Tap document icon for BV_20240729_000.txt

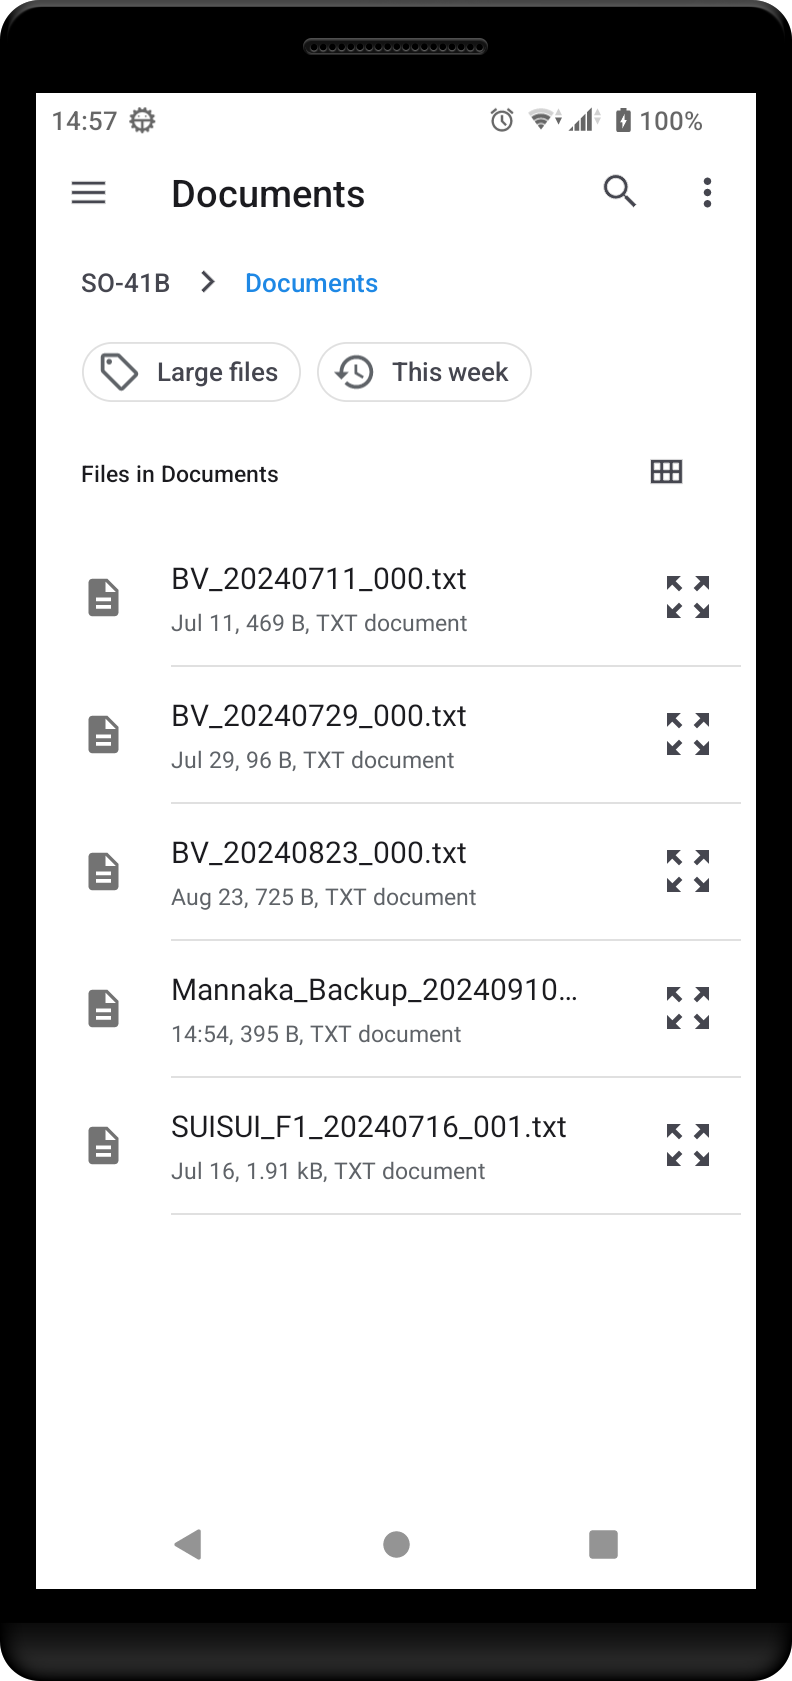click(x=104, y=734)
